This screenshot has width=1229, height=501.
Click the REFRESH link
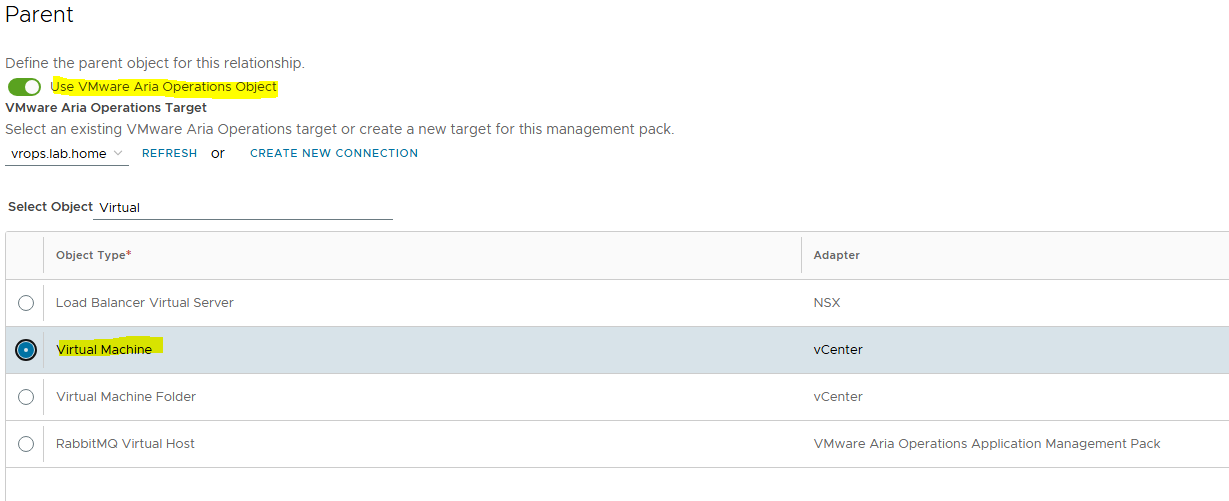click(x=169, y=153)
